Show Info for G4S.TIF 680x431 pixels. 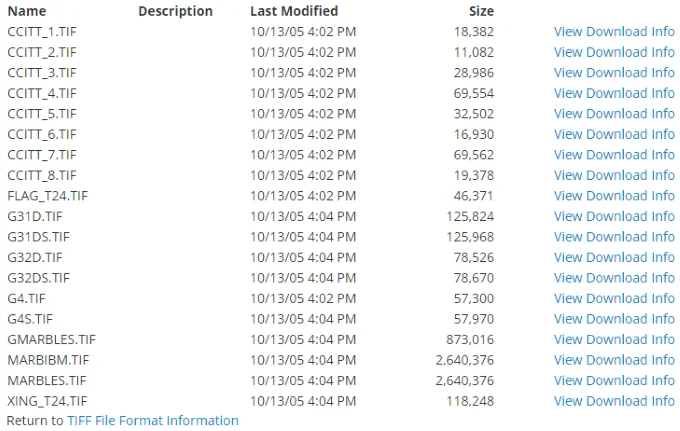click(663, 319)
